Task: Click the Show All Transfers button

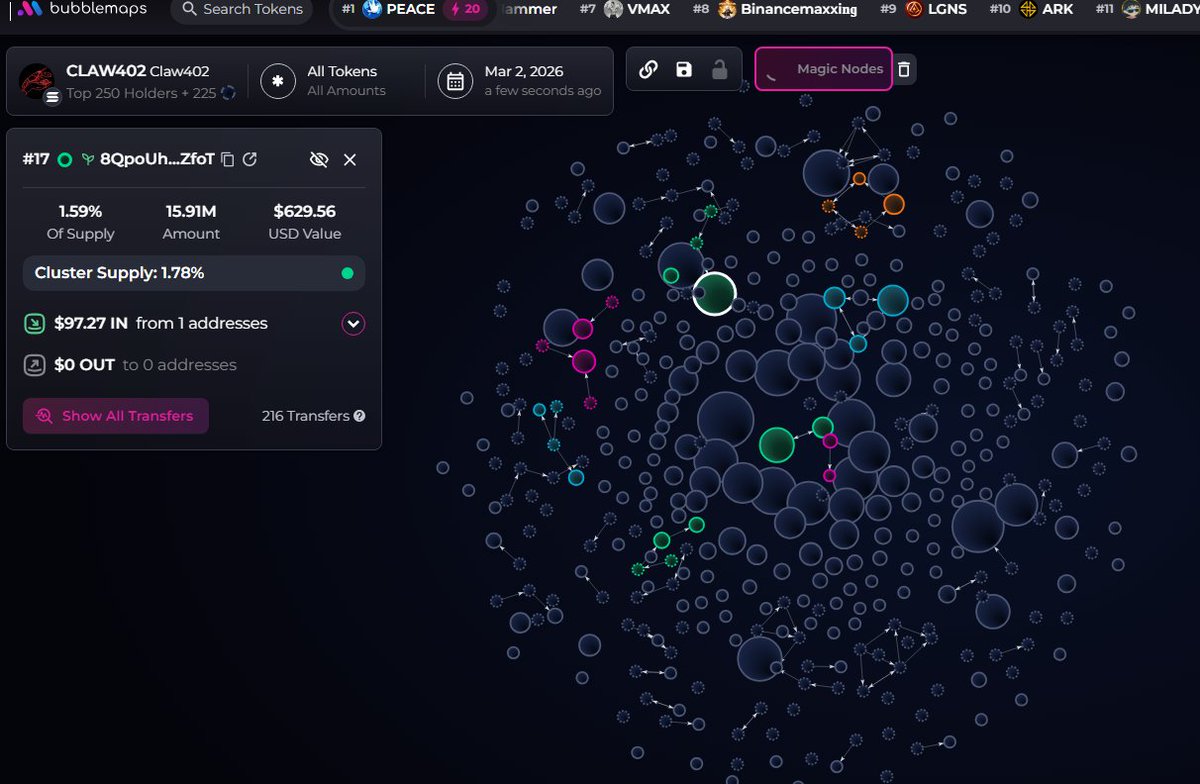Action: point(115,416)
